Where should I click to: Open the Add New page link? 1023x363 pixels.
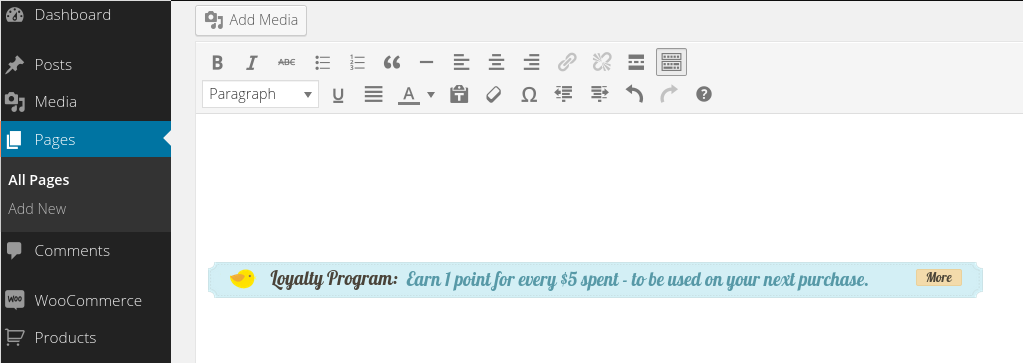[37, 209]
